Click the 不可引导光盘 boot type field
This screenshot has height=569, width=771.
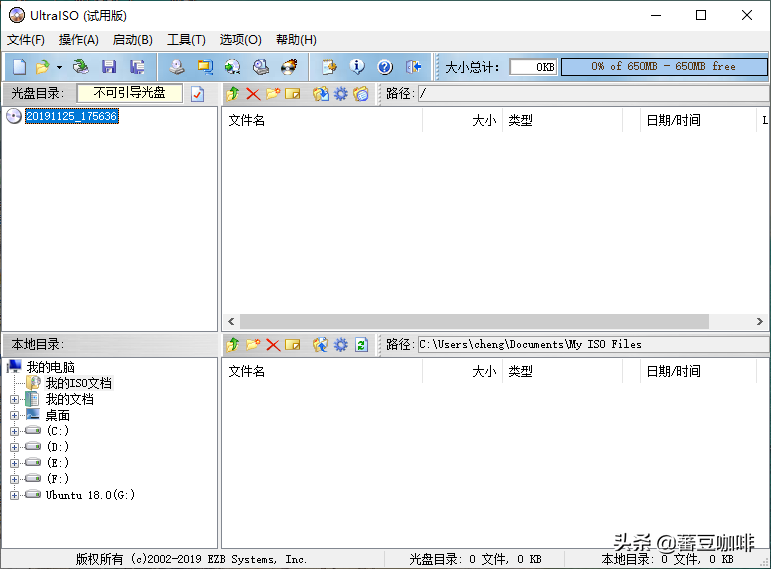click(x=130, y=93)
